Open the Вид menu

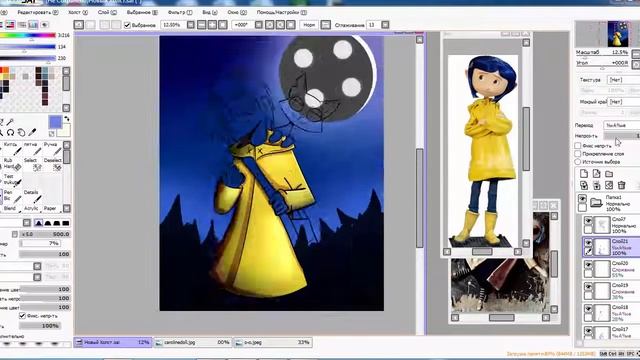coord(210,13)
